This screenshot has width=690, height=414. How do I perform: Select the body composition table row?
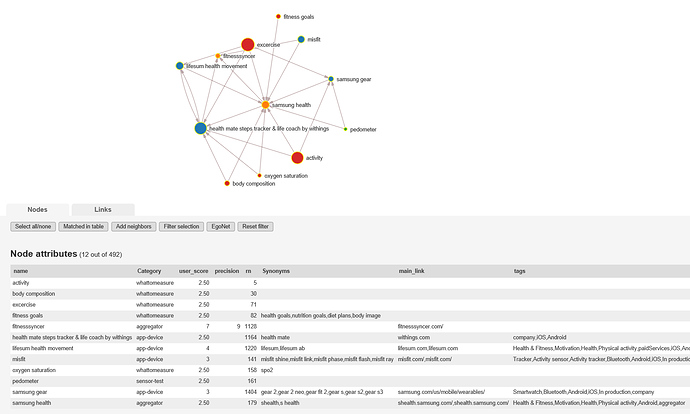coord(350,294)
